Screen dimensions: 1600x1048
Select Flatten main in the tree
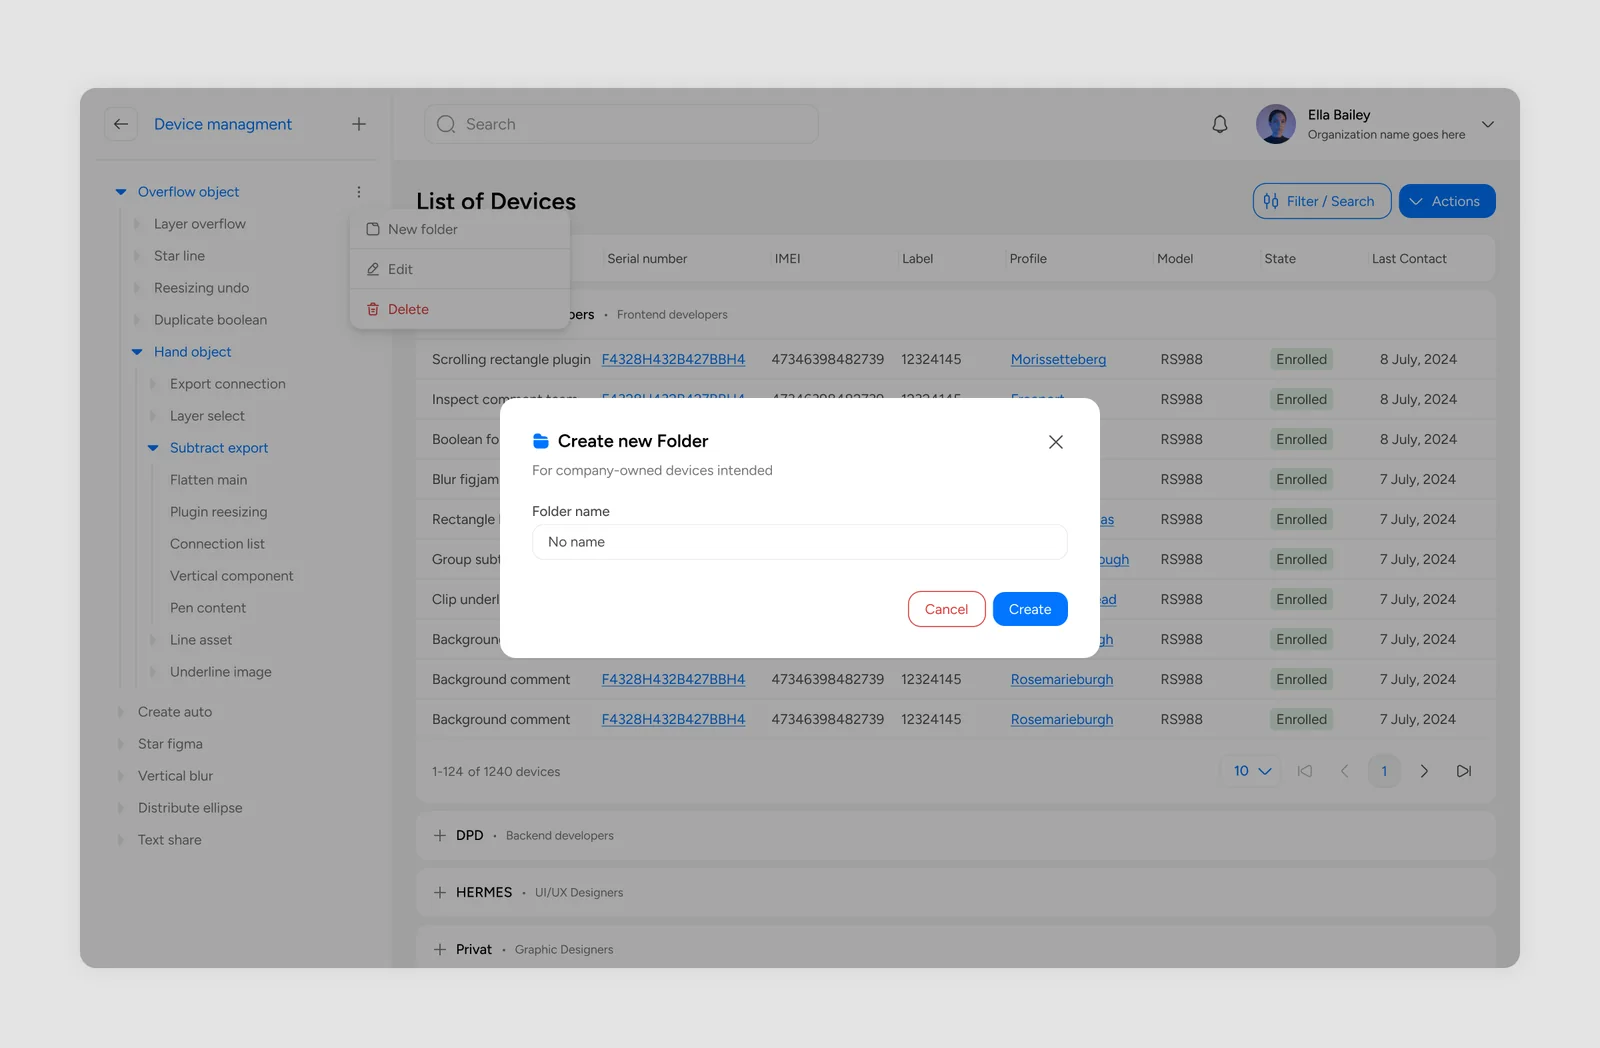[x=208, y=480]
